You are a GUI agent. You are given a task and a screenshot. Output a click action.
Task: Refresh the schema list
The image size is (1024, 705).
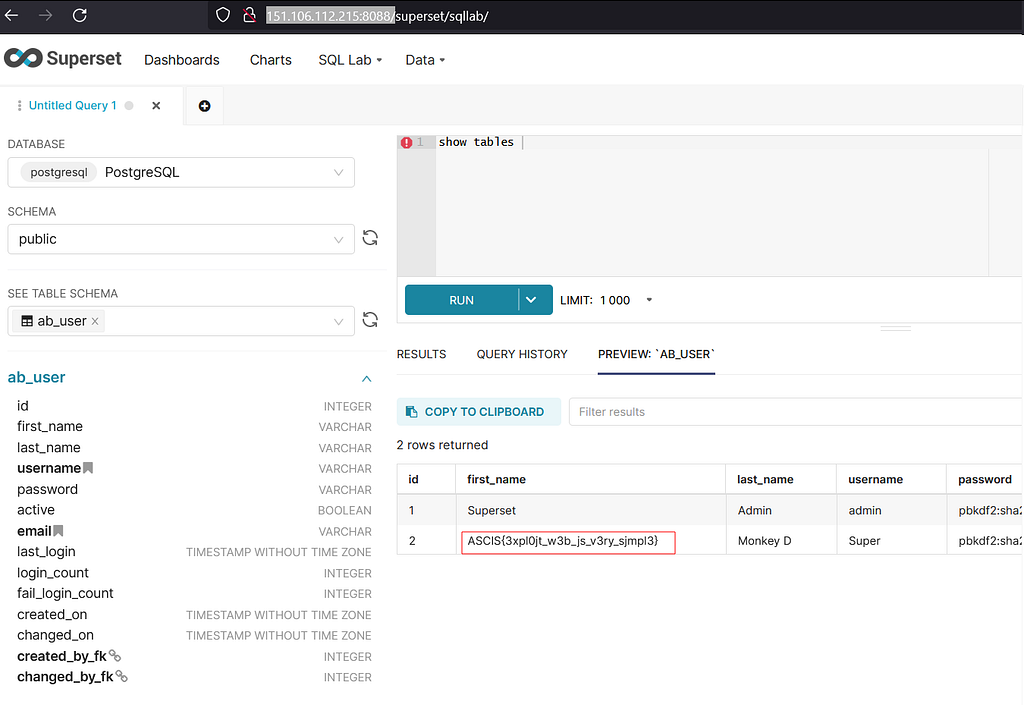coord(370,238)
